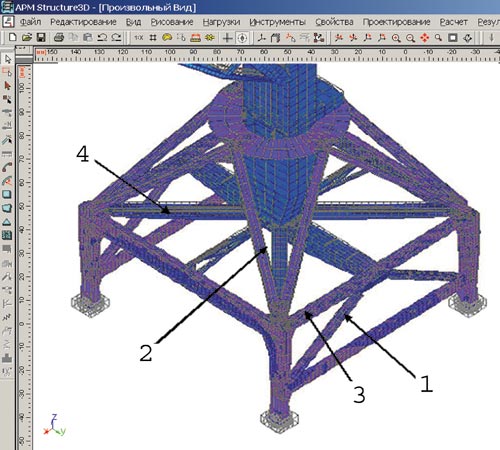Zoom in with magnifier plus icon
The width and height of the screenshot is (500, 450).
396,38
